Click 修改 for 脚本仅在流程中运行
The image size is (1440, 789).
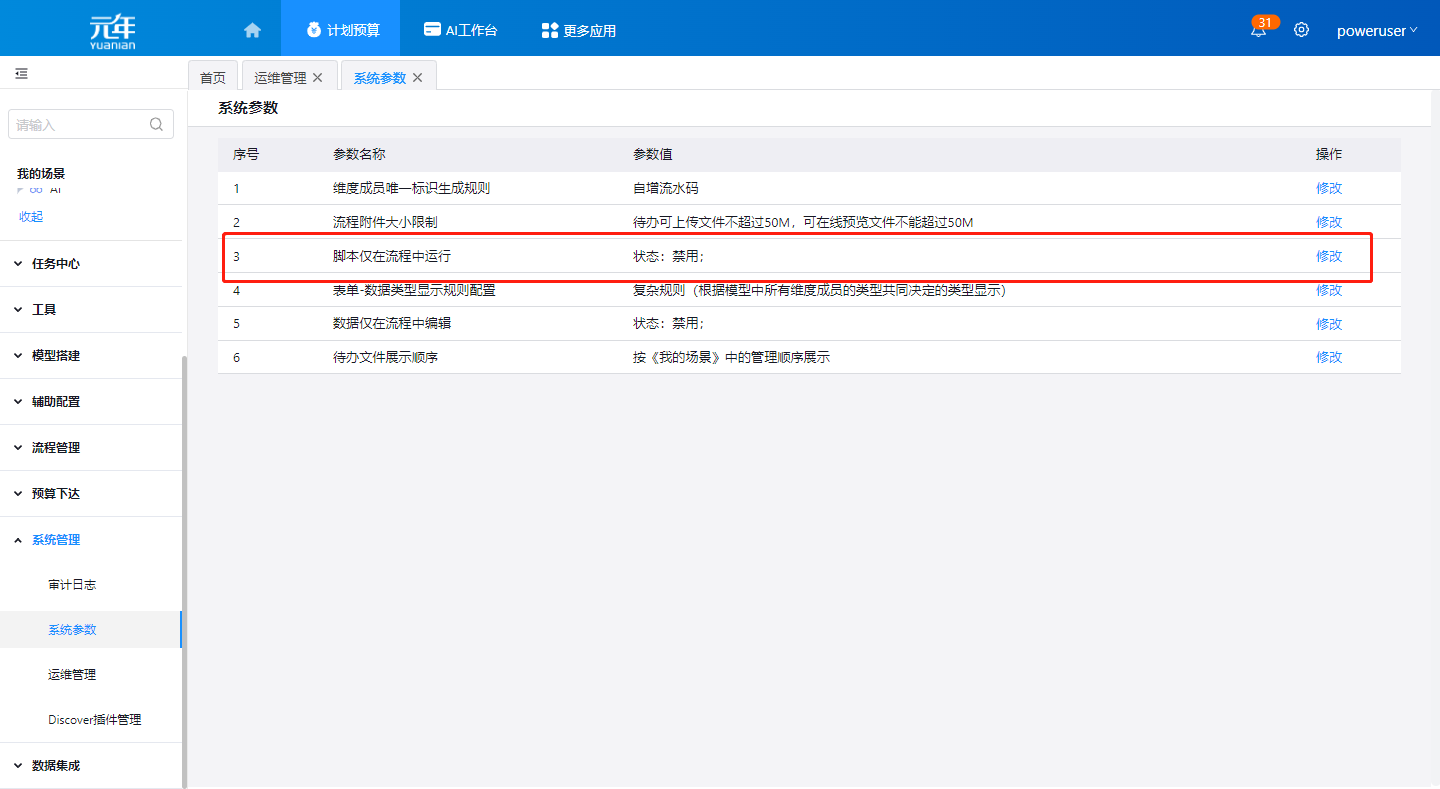point(1328,256)
